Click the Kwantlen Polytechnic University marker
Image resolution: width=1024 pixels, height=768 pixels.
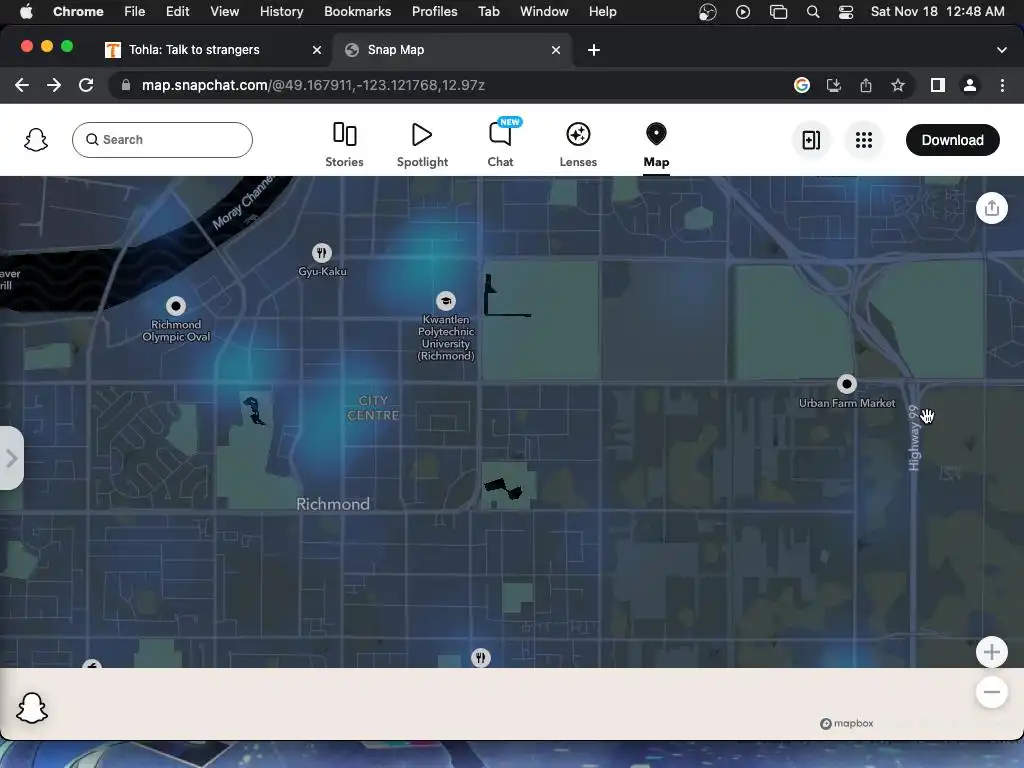click(446, 301)
